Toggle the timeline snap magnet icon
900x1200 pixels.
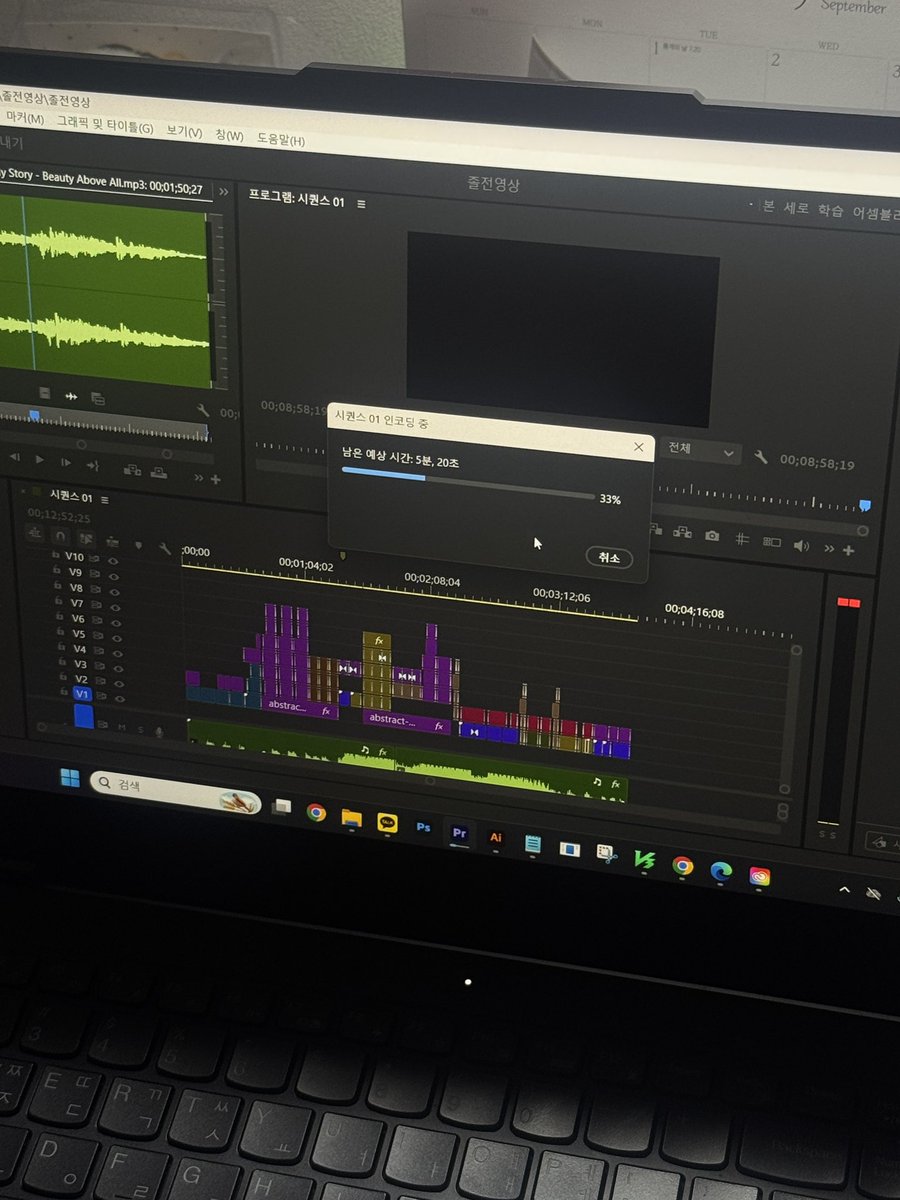click(59, 536)
